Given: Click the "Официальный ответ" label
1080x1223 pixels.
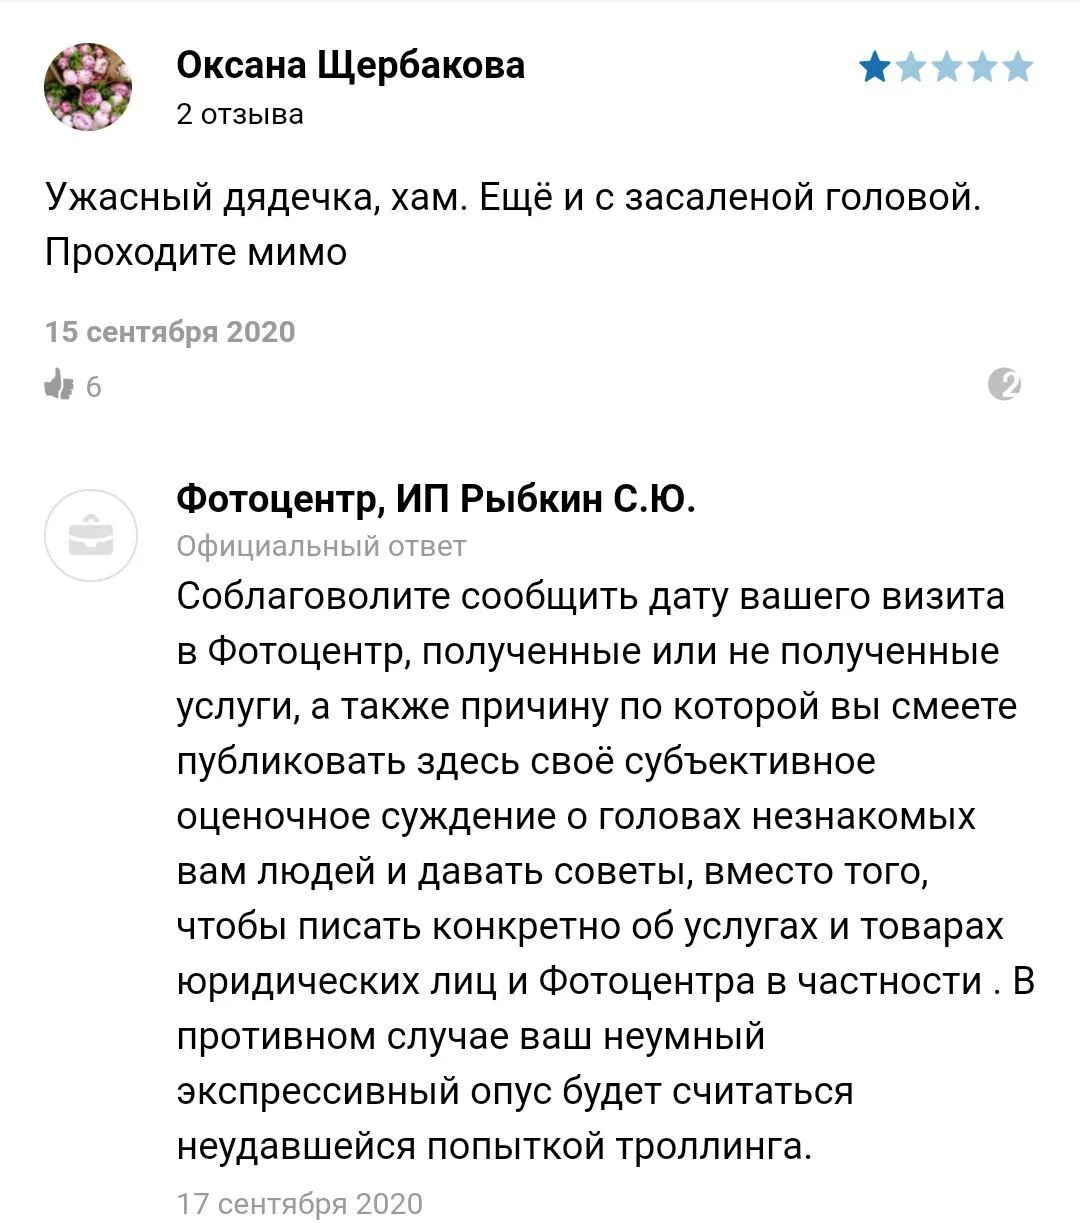Looking at the screenshot, I should tap(321, 546).
